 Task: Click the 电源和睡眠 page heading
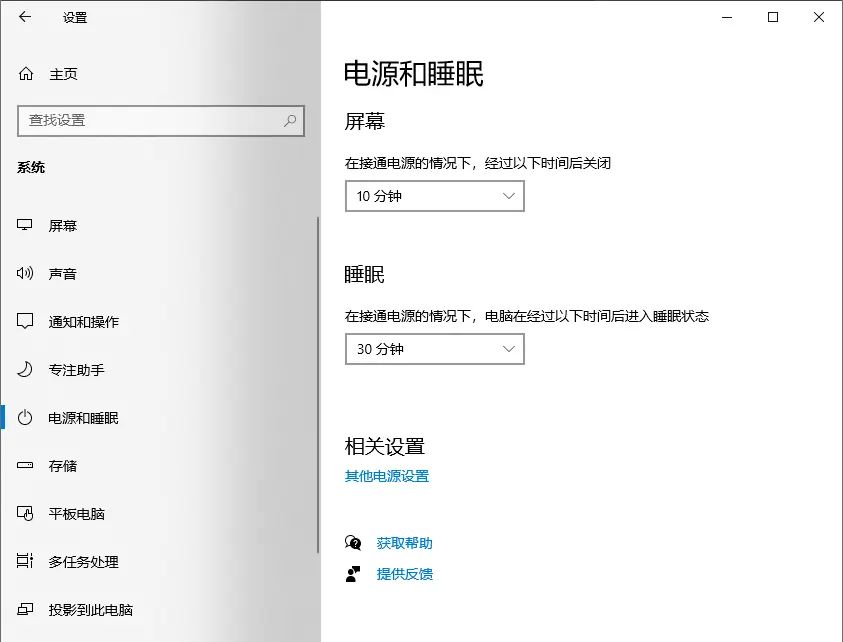coord(414,74)
